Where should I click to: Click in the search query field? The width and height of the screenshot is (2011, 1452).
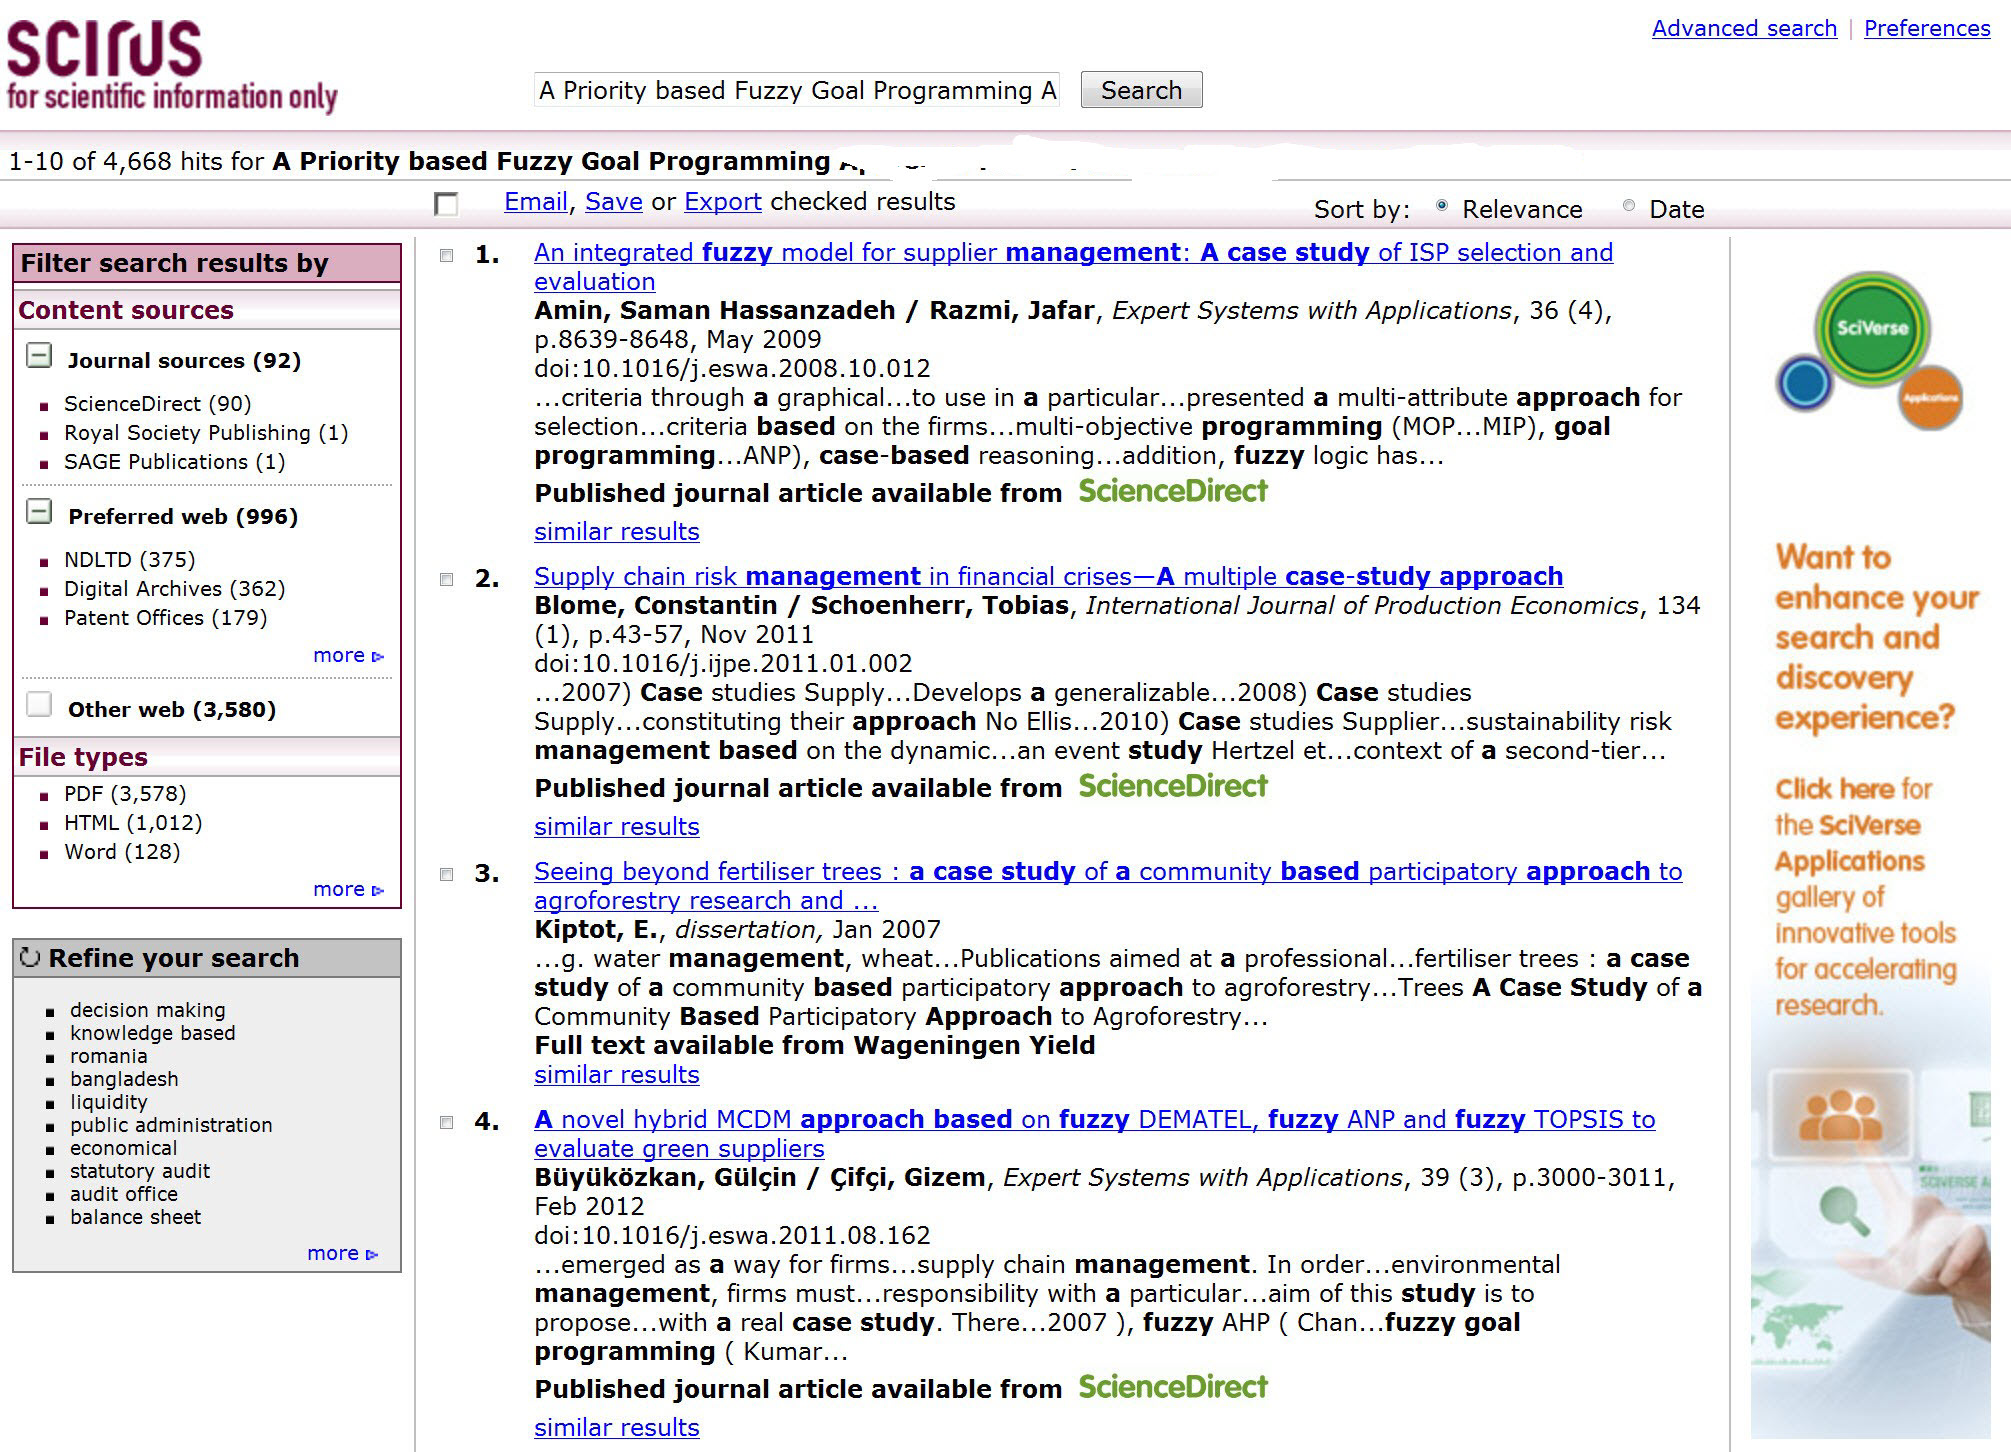[796, 90]
